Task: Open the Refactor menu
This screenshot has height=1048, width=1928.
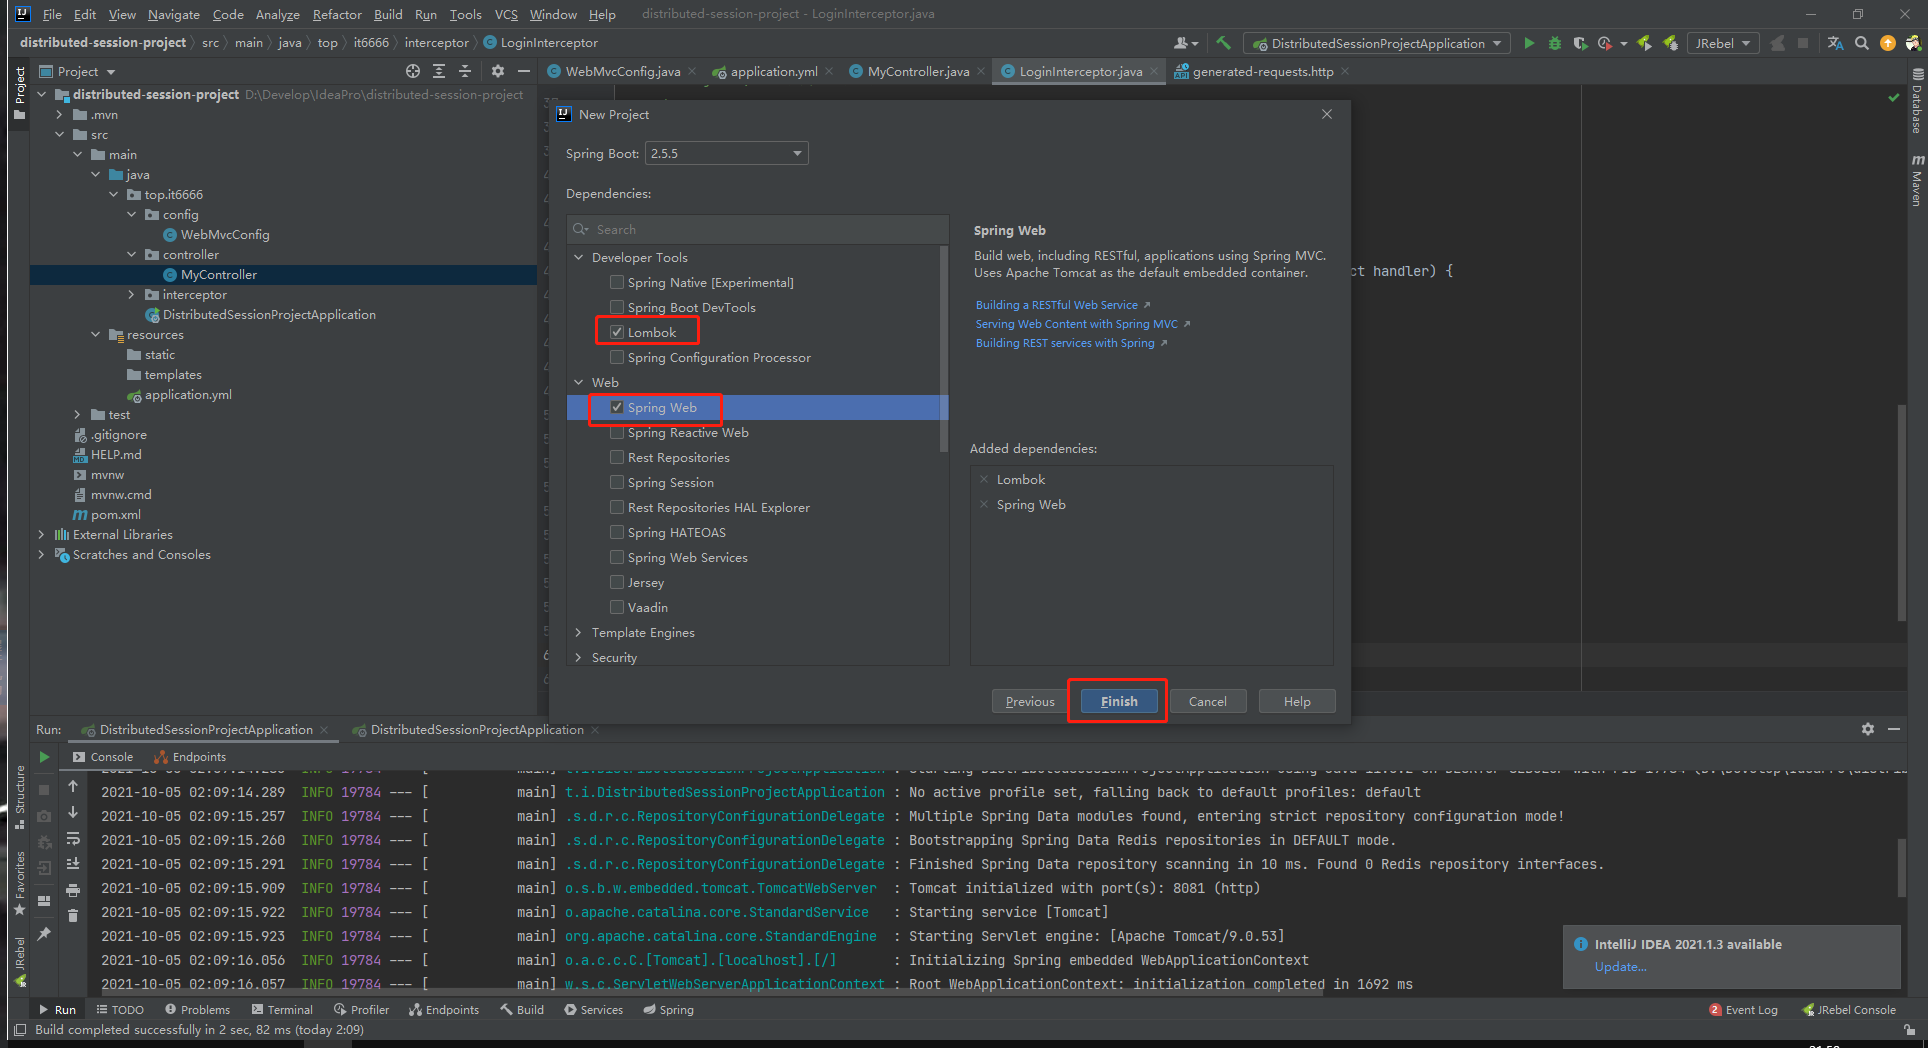Action: (337, 14)
